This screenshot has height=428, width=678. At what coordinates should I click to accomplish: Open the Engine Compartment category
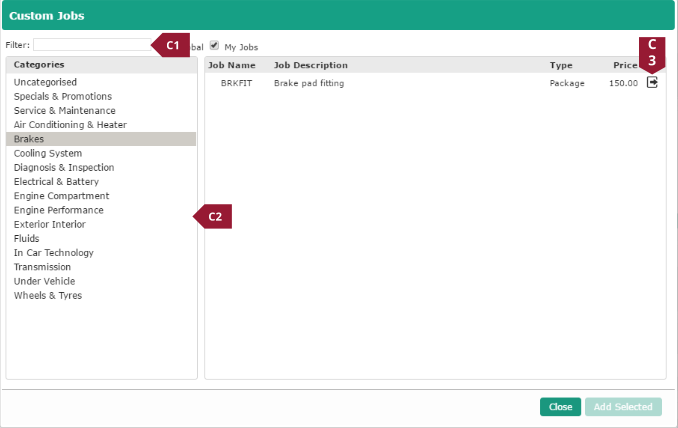pos(61,196)
